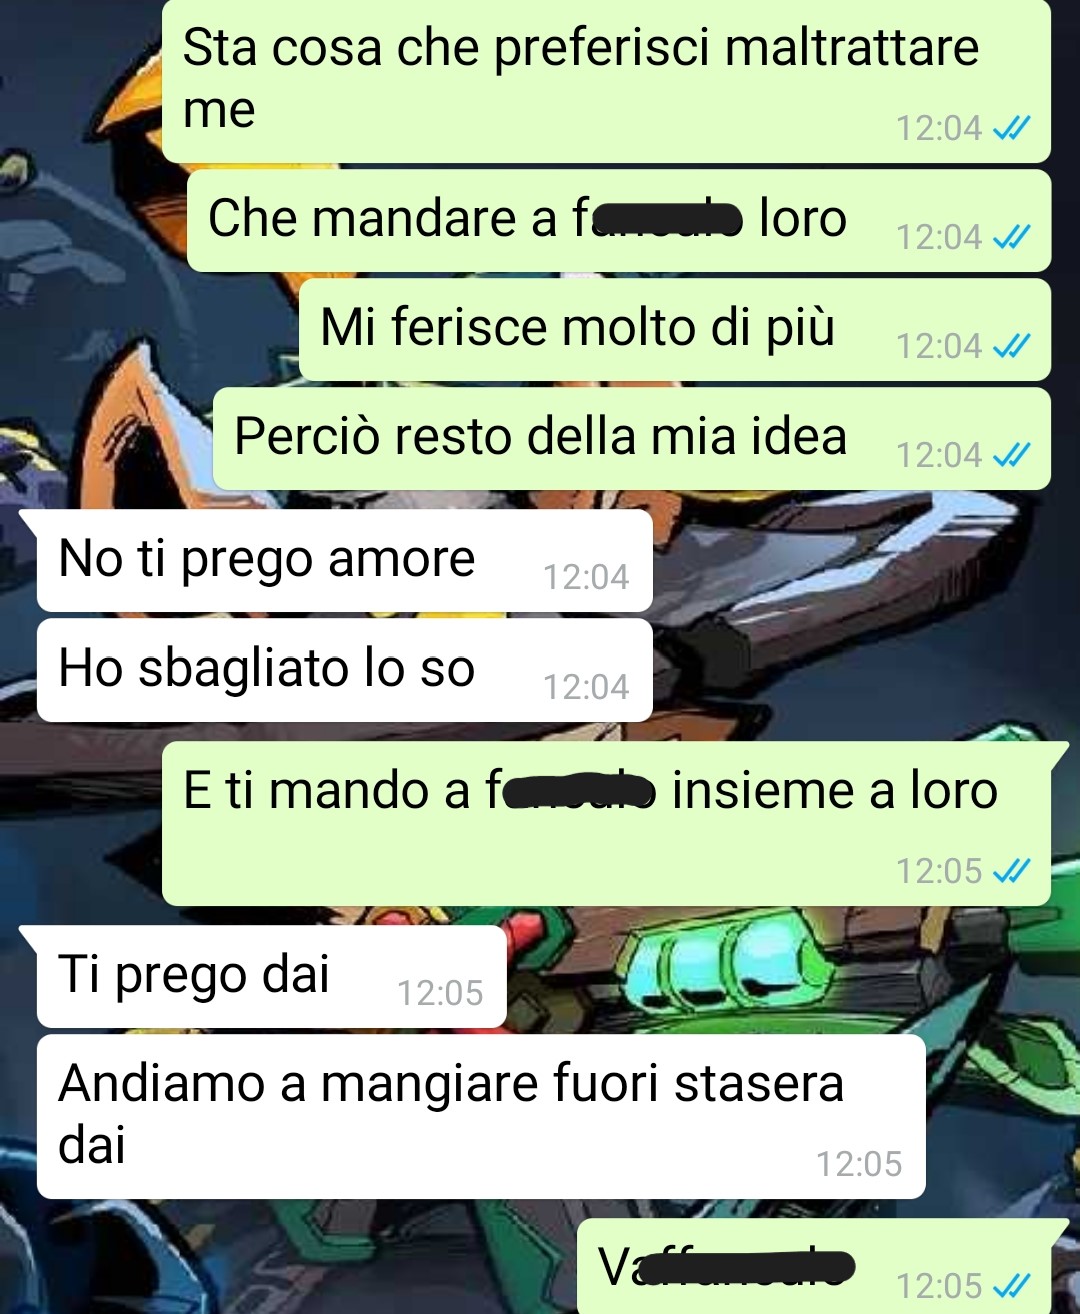Tap the 'Perciò resto della mia idea' message
The height and width of the screenshot is (1314, 1080).
point(632,439)
